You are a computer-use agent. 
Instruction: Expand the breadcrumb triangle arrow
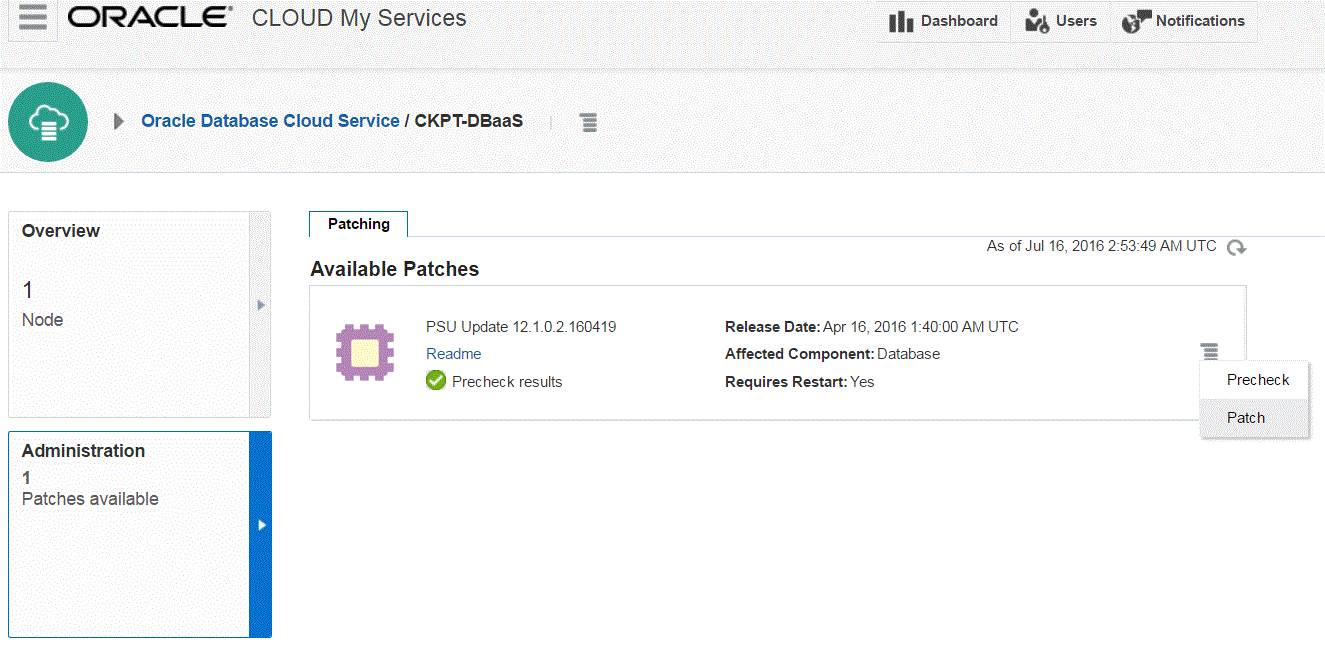(x=119, y=121)
